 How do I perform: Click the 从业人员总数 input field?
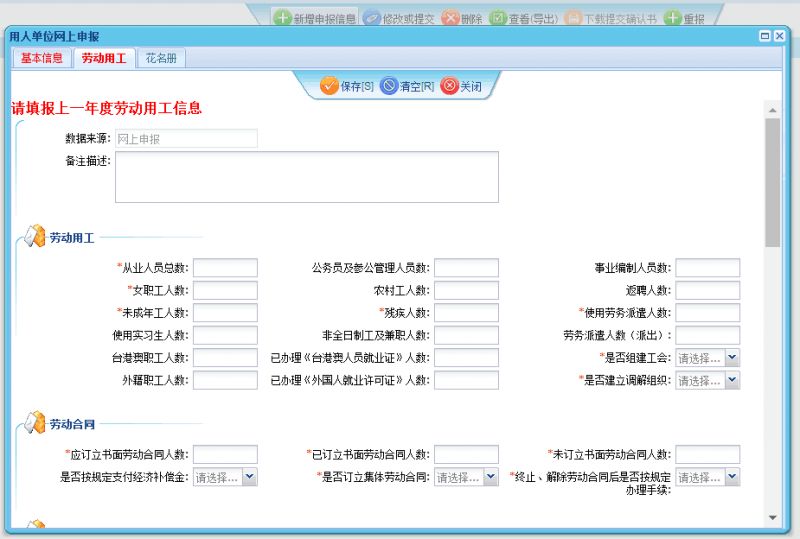225,268
